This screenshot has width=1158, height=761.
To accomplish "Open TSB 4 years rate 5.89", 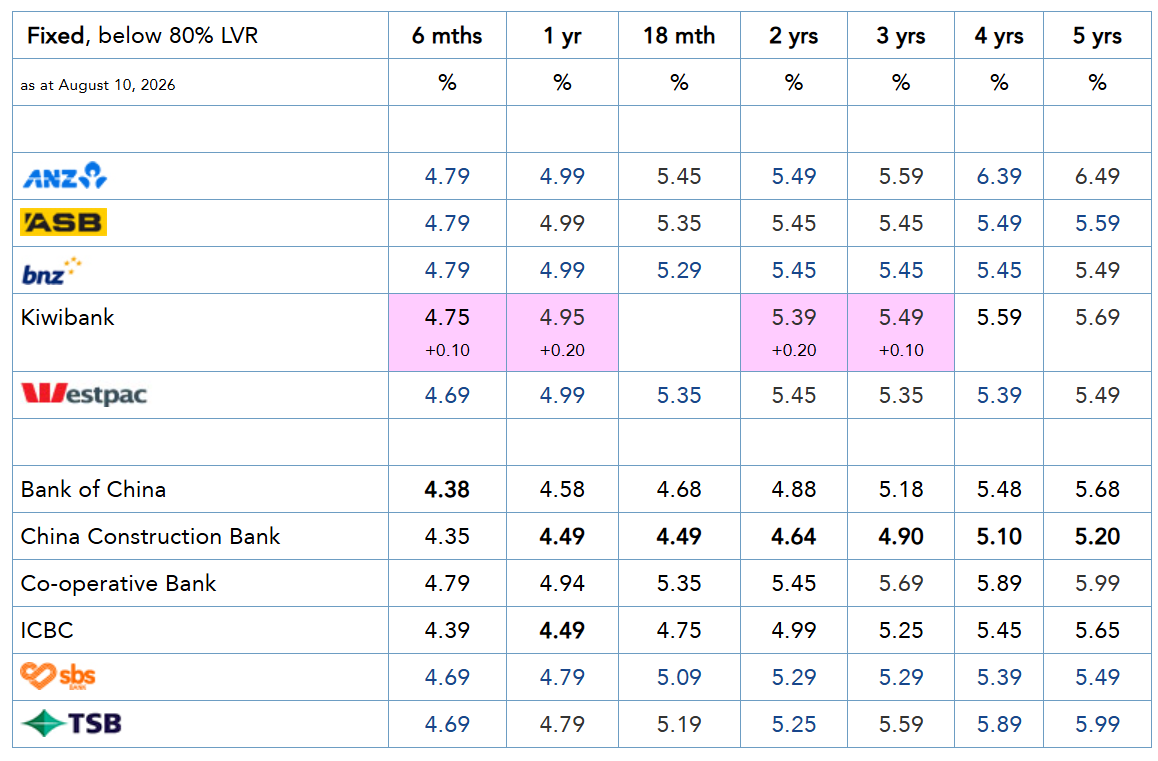I will tap(999, 724).
